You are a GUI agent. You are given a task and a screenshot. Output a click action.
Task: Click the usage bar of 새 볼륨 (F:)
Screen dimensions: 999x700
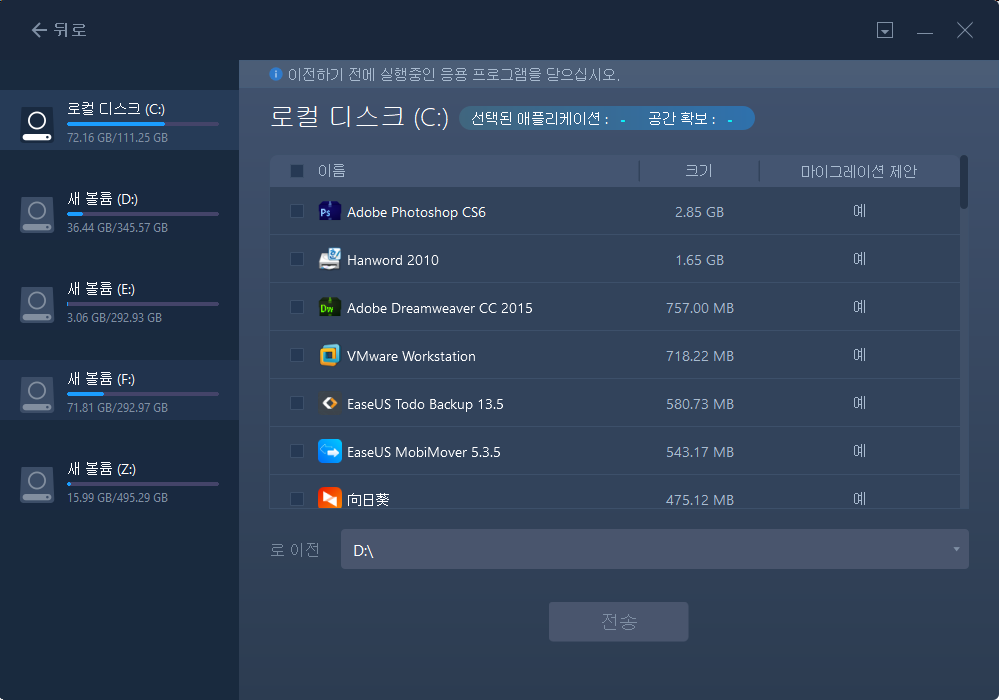143,394
